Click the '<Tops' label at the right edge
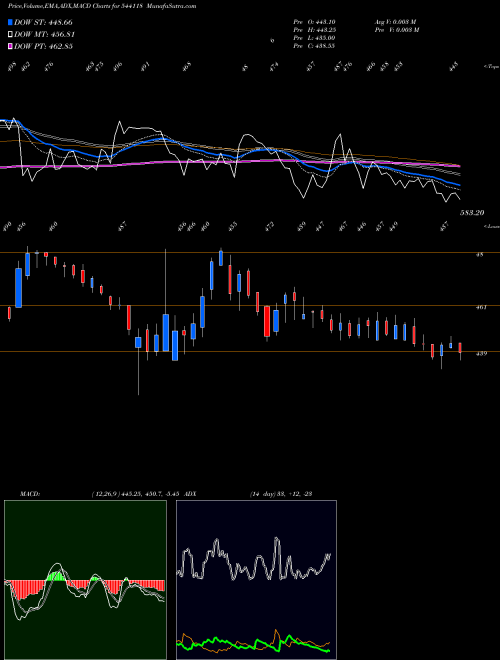The width and height of the screenshot is (500, 660). point(491,67)
